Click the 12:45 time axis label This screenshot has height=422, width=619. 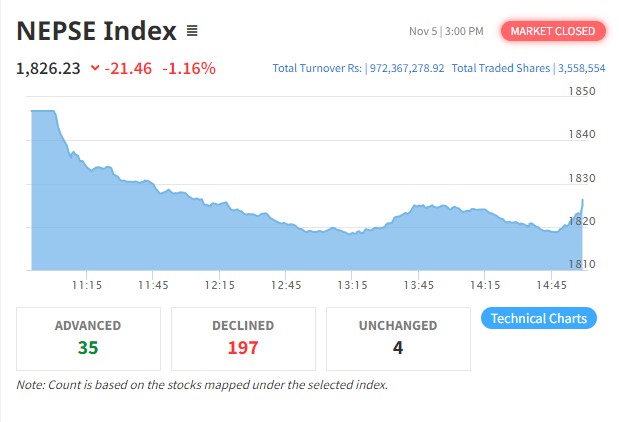click(x=285, y=285)
